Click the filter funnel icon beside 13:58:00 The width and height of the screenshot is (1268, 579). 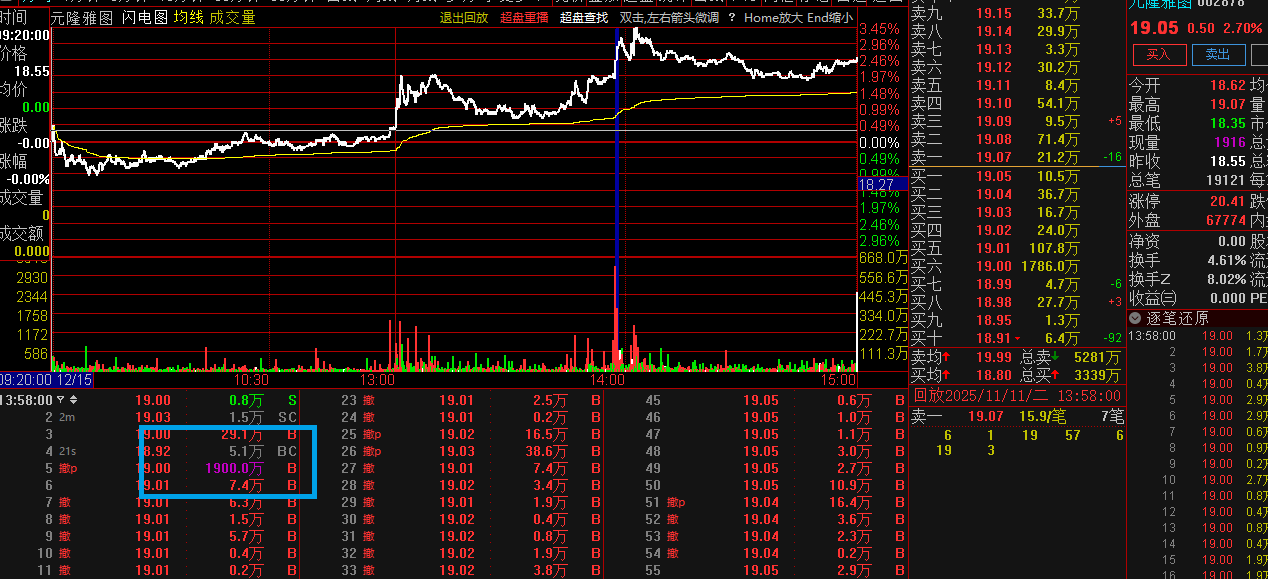pos(60,400)
